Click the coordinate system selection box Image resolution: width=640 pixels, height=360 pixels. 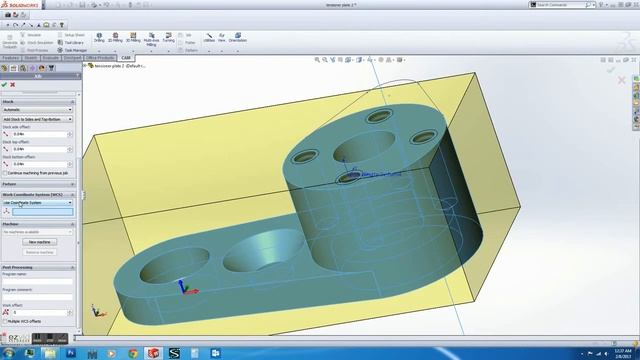coord(42,211)
